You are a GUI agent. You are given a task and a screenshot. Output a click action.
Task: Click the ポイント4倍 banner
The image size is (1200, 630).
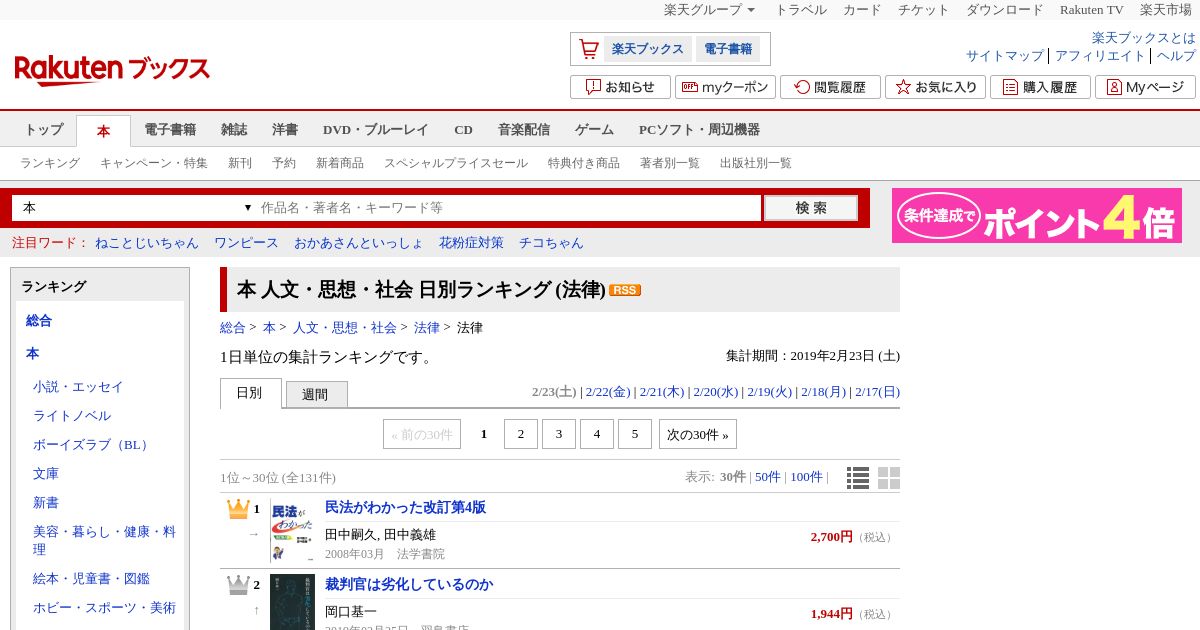point(1037,216)
